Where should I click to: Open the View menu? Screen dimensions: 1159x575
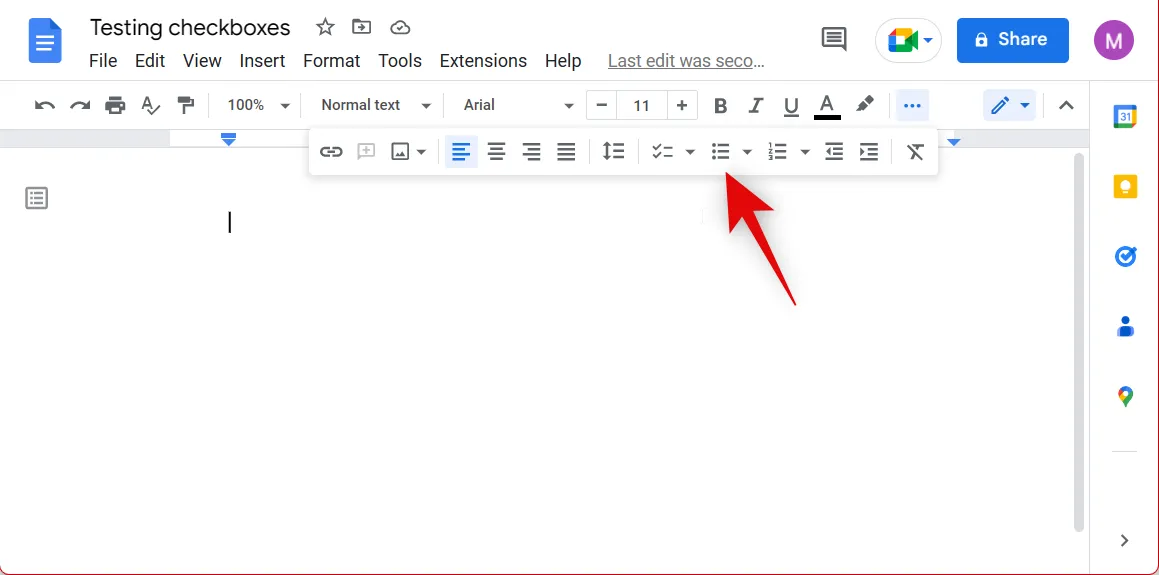pos(203,61)
